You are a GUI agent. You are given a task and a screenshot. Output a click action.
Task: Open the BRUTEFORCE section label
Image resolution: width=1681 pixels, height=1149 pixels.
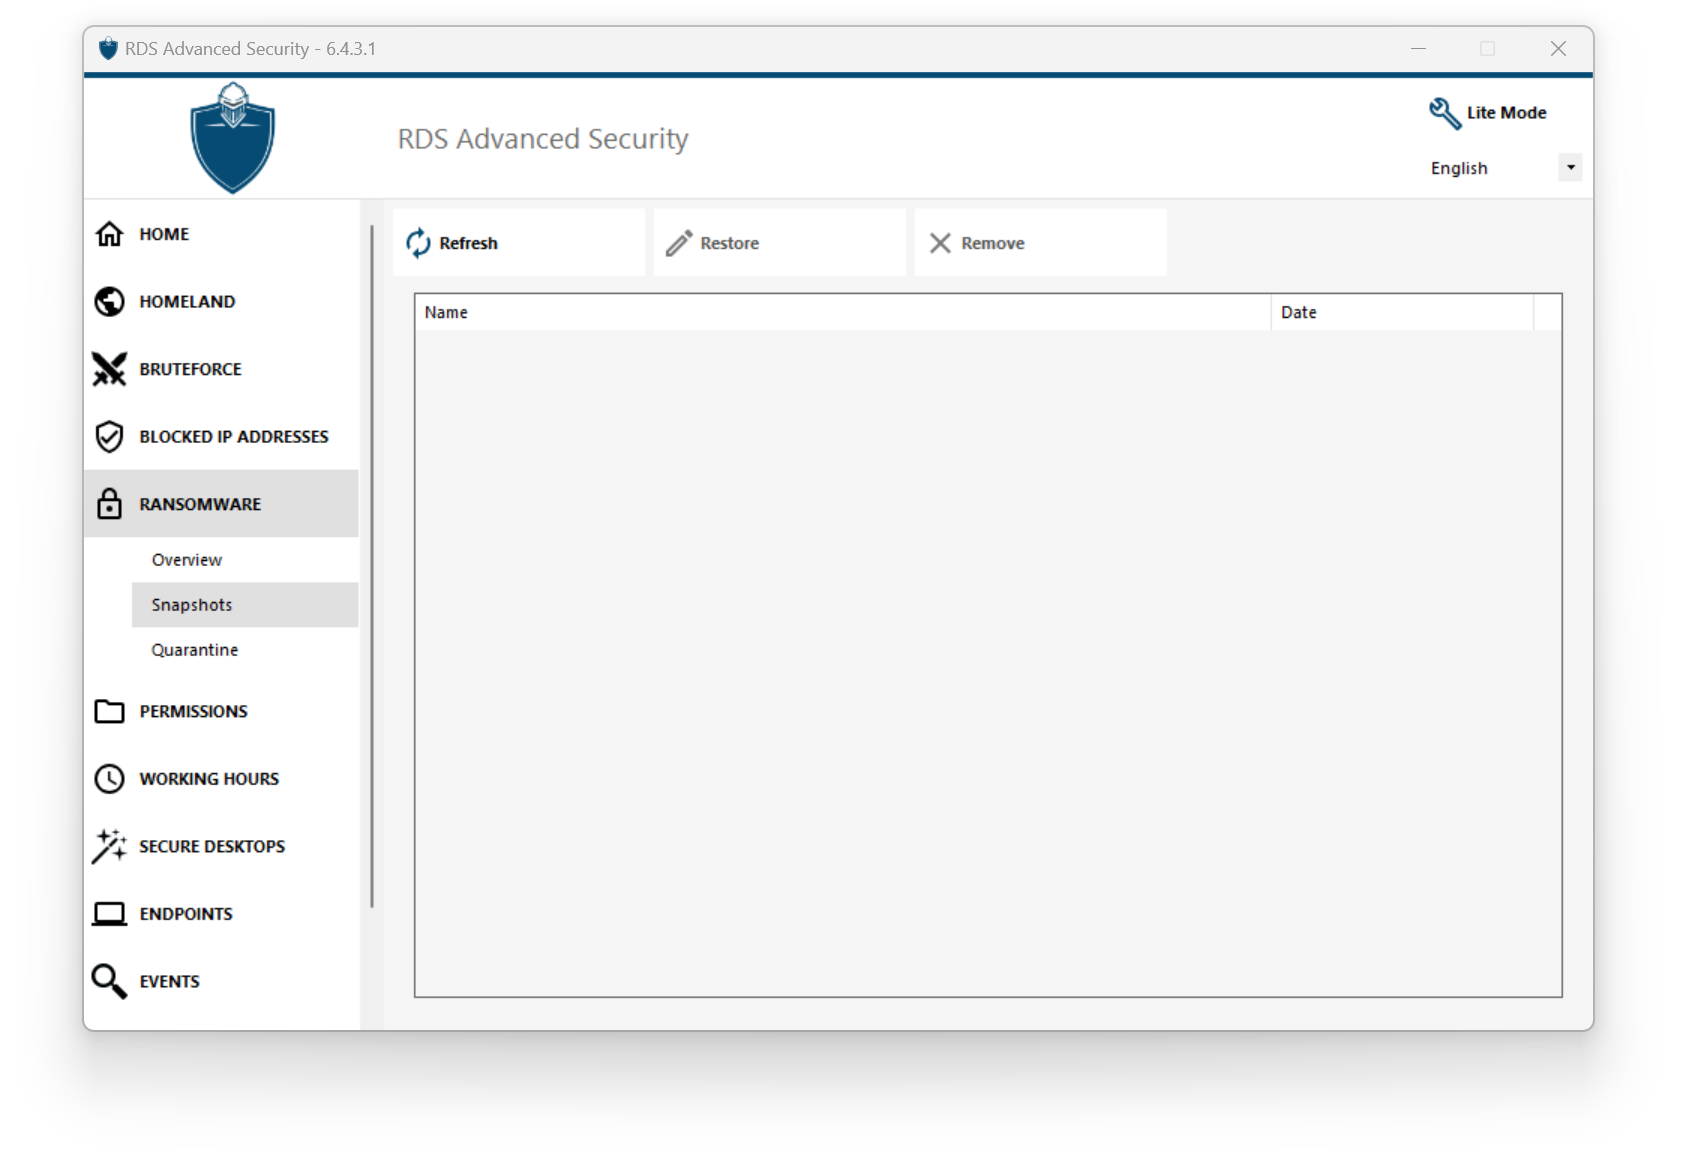(190, 369)
